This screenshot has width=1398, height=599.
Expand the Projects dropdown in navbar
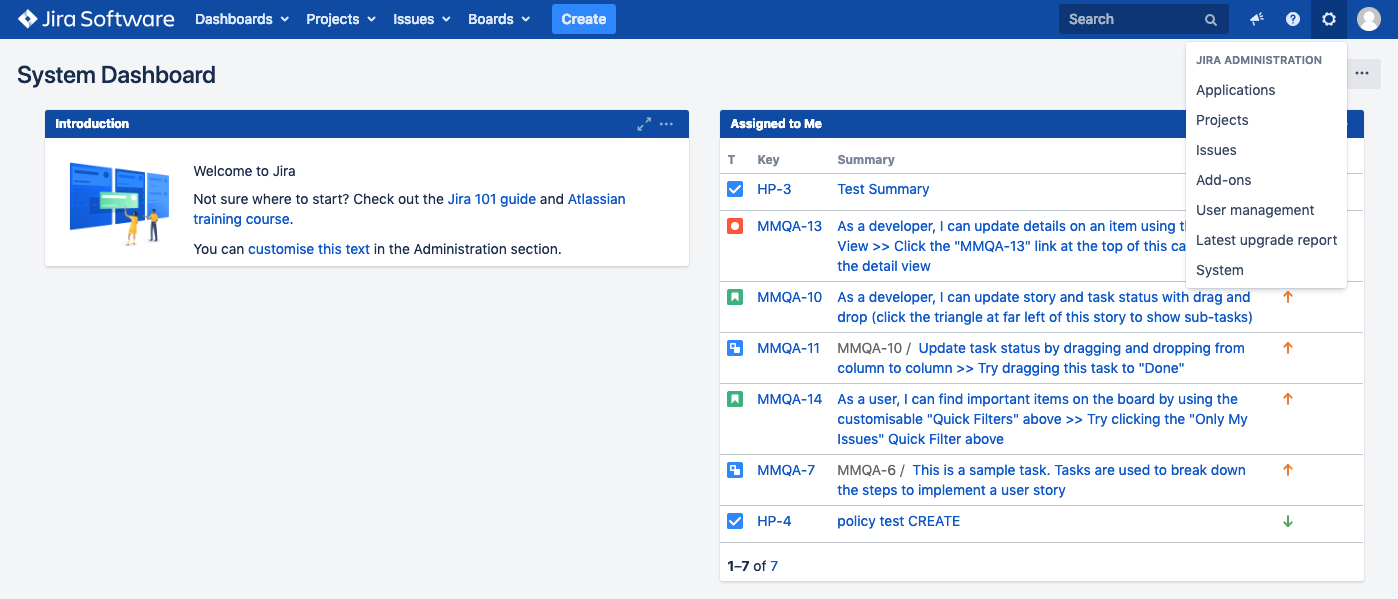point(341,19)
